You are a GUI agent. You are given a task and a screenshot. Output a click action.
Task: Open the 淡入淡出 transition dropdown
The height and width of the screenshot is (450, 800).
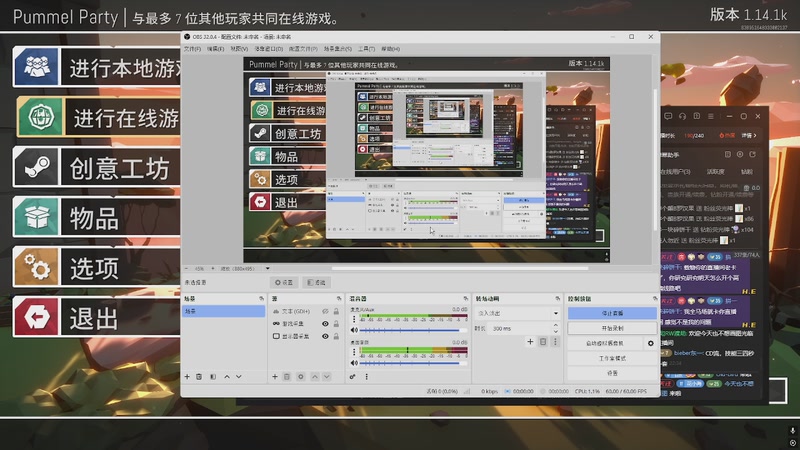(517, 313)
